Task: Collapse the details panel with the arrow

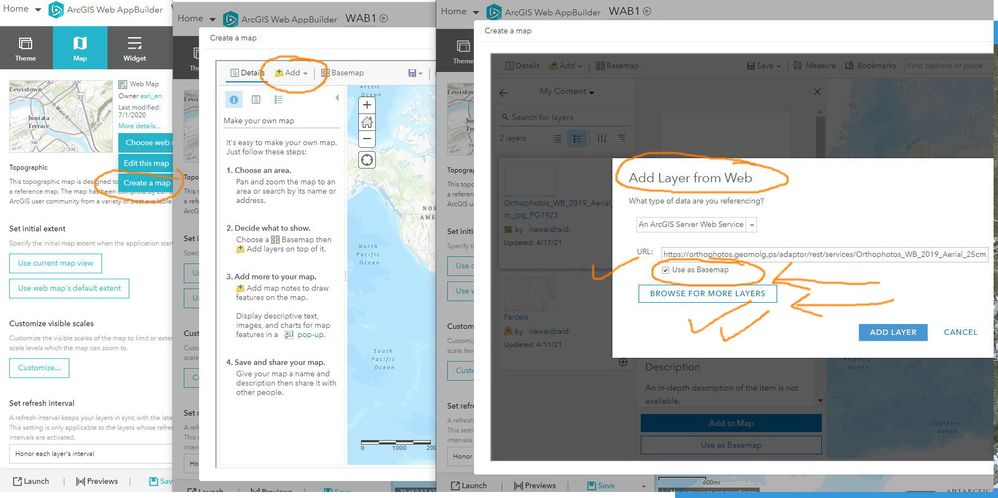Action: (x=337, y=98)
